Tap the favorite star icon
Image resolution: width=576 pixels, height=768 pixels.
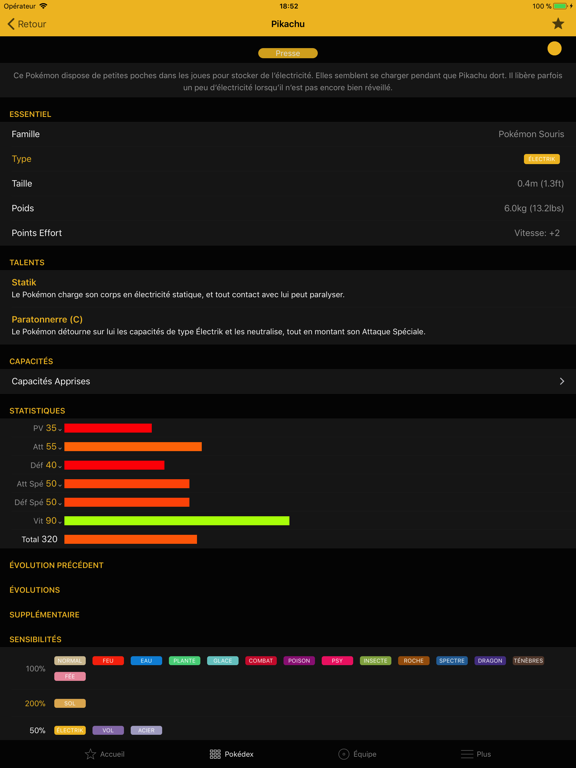[558, 24]
